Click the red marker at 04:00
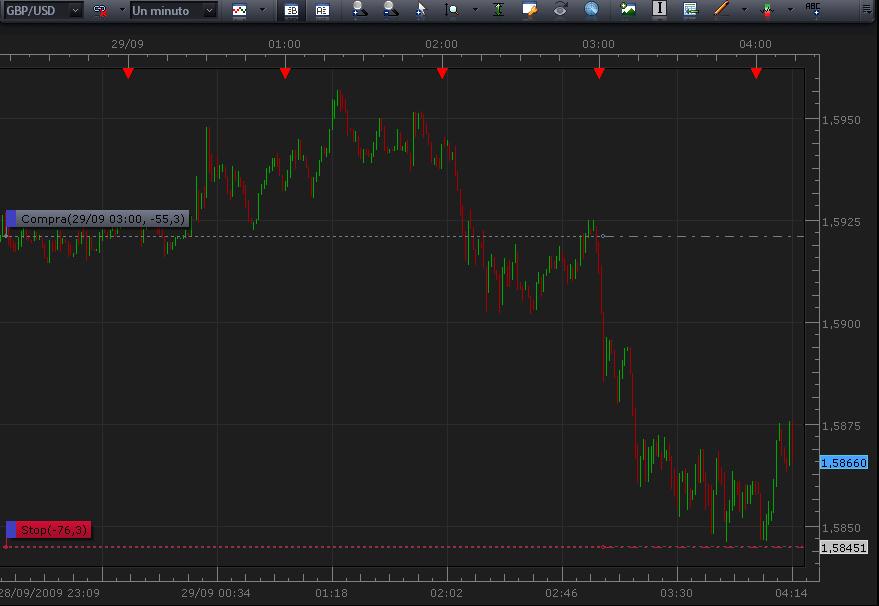Image resolution: width=879 pixels, height=606 pixels. (x=756, y=73)
